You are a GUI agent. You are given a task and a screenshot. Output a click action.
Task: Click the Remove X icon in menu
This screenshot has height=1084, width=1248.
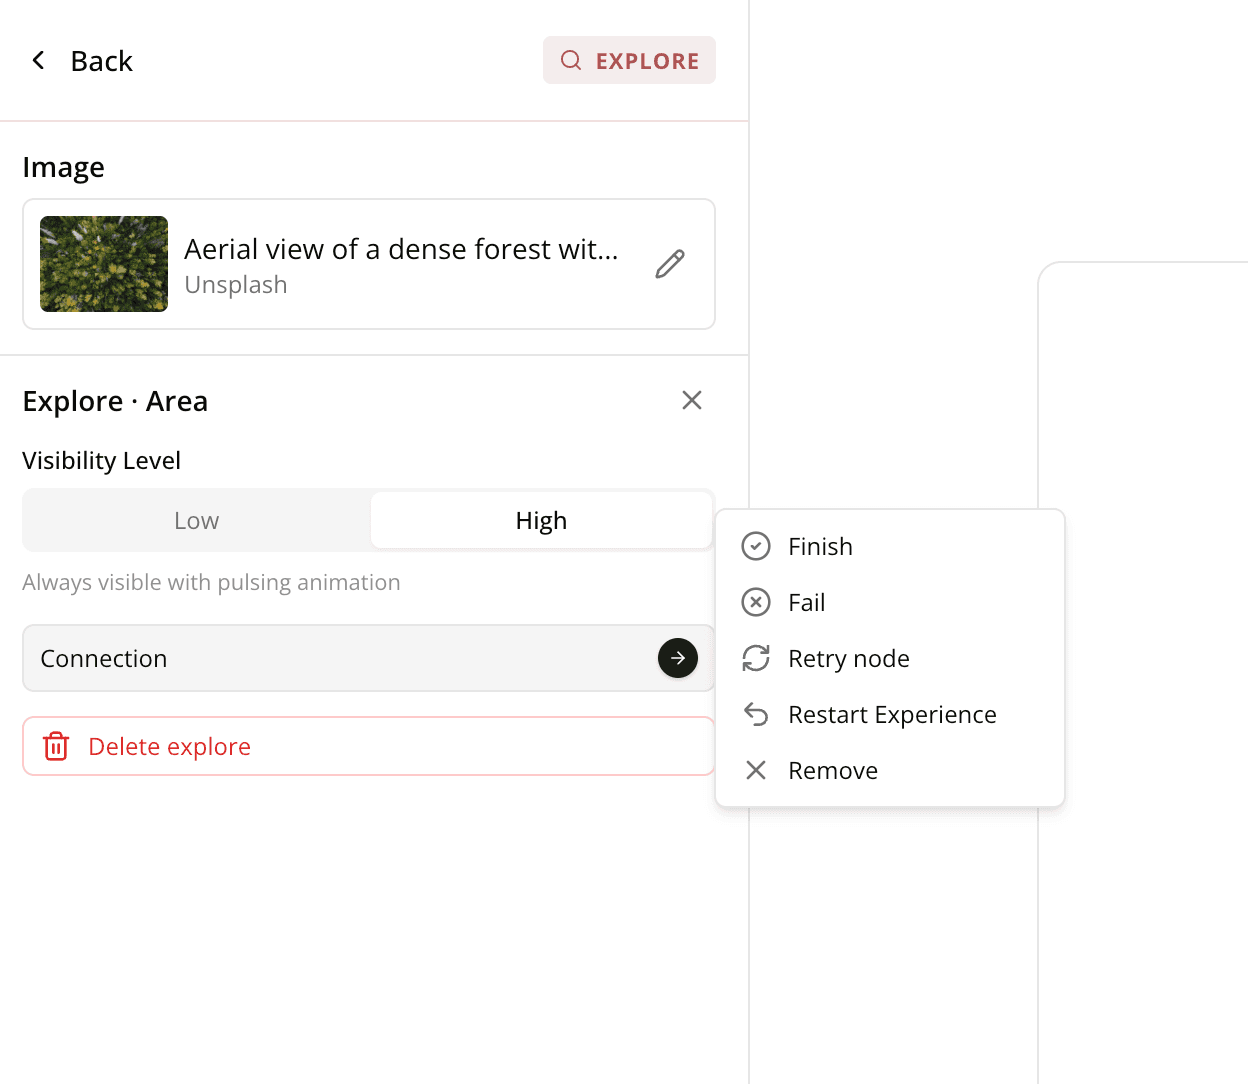click(756, 770)
